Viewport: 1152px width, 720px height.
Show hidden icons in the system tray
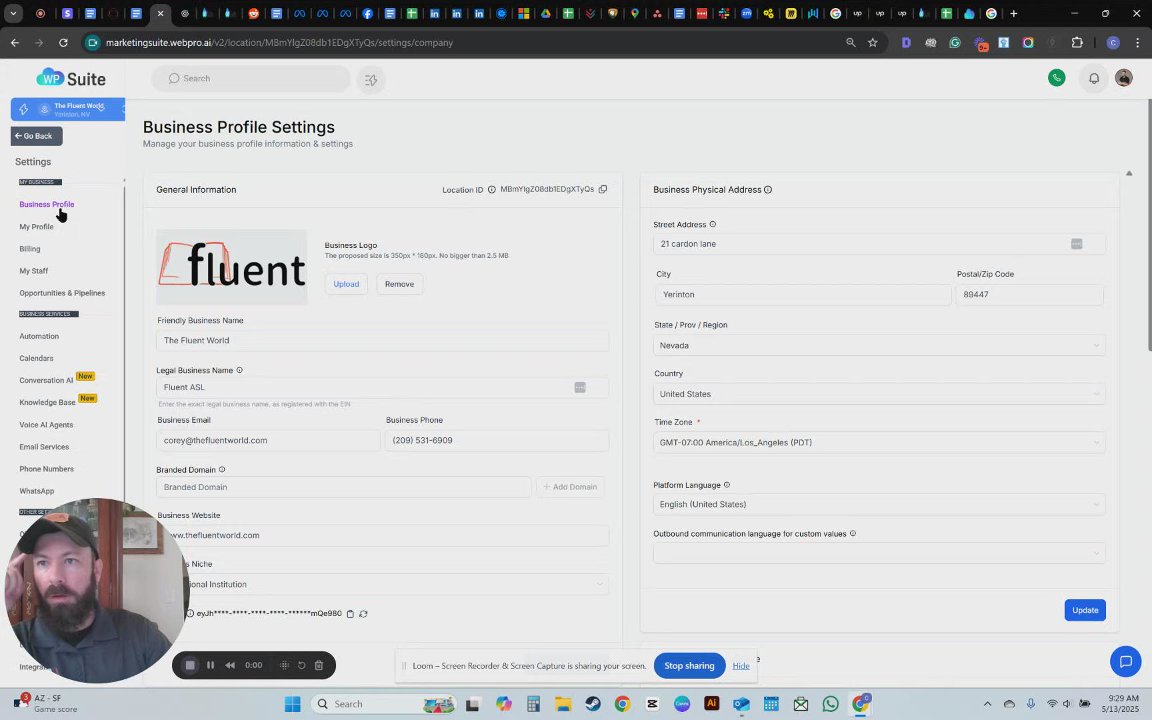click(x=987, y=704)
